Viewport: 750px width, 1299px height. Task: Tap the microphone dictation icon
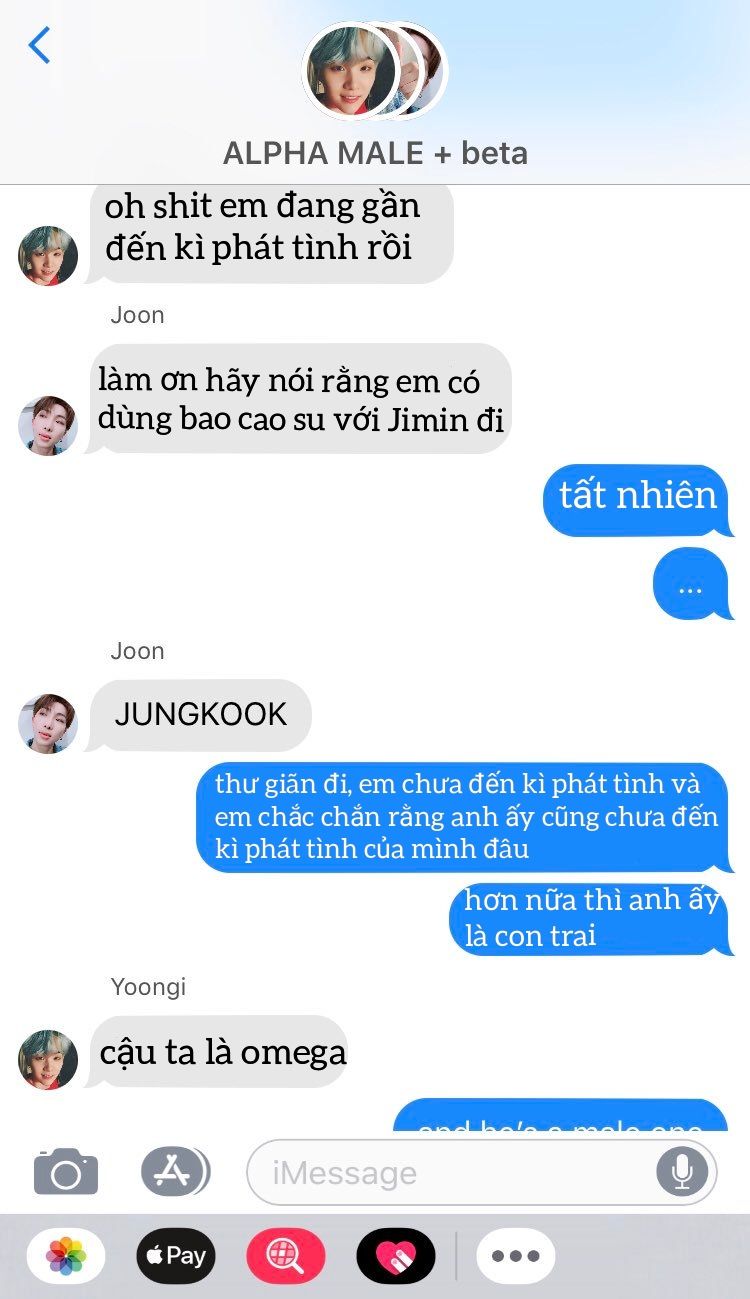pyautogui.click(x=682, y=1171)
